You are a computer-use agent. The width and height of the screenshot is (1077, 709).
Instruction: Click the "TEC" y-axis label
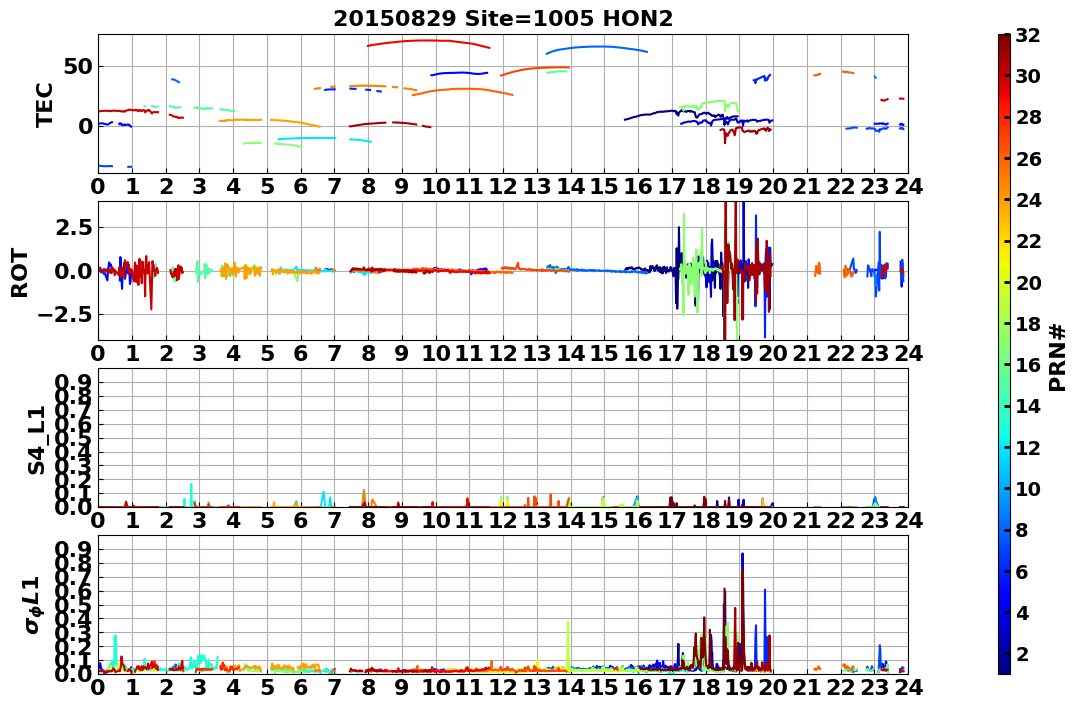click(45, 104)
